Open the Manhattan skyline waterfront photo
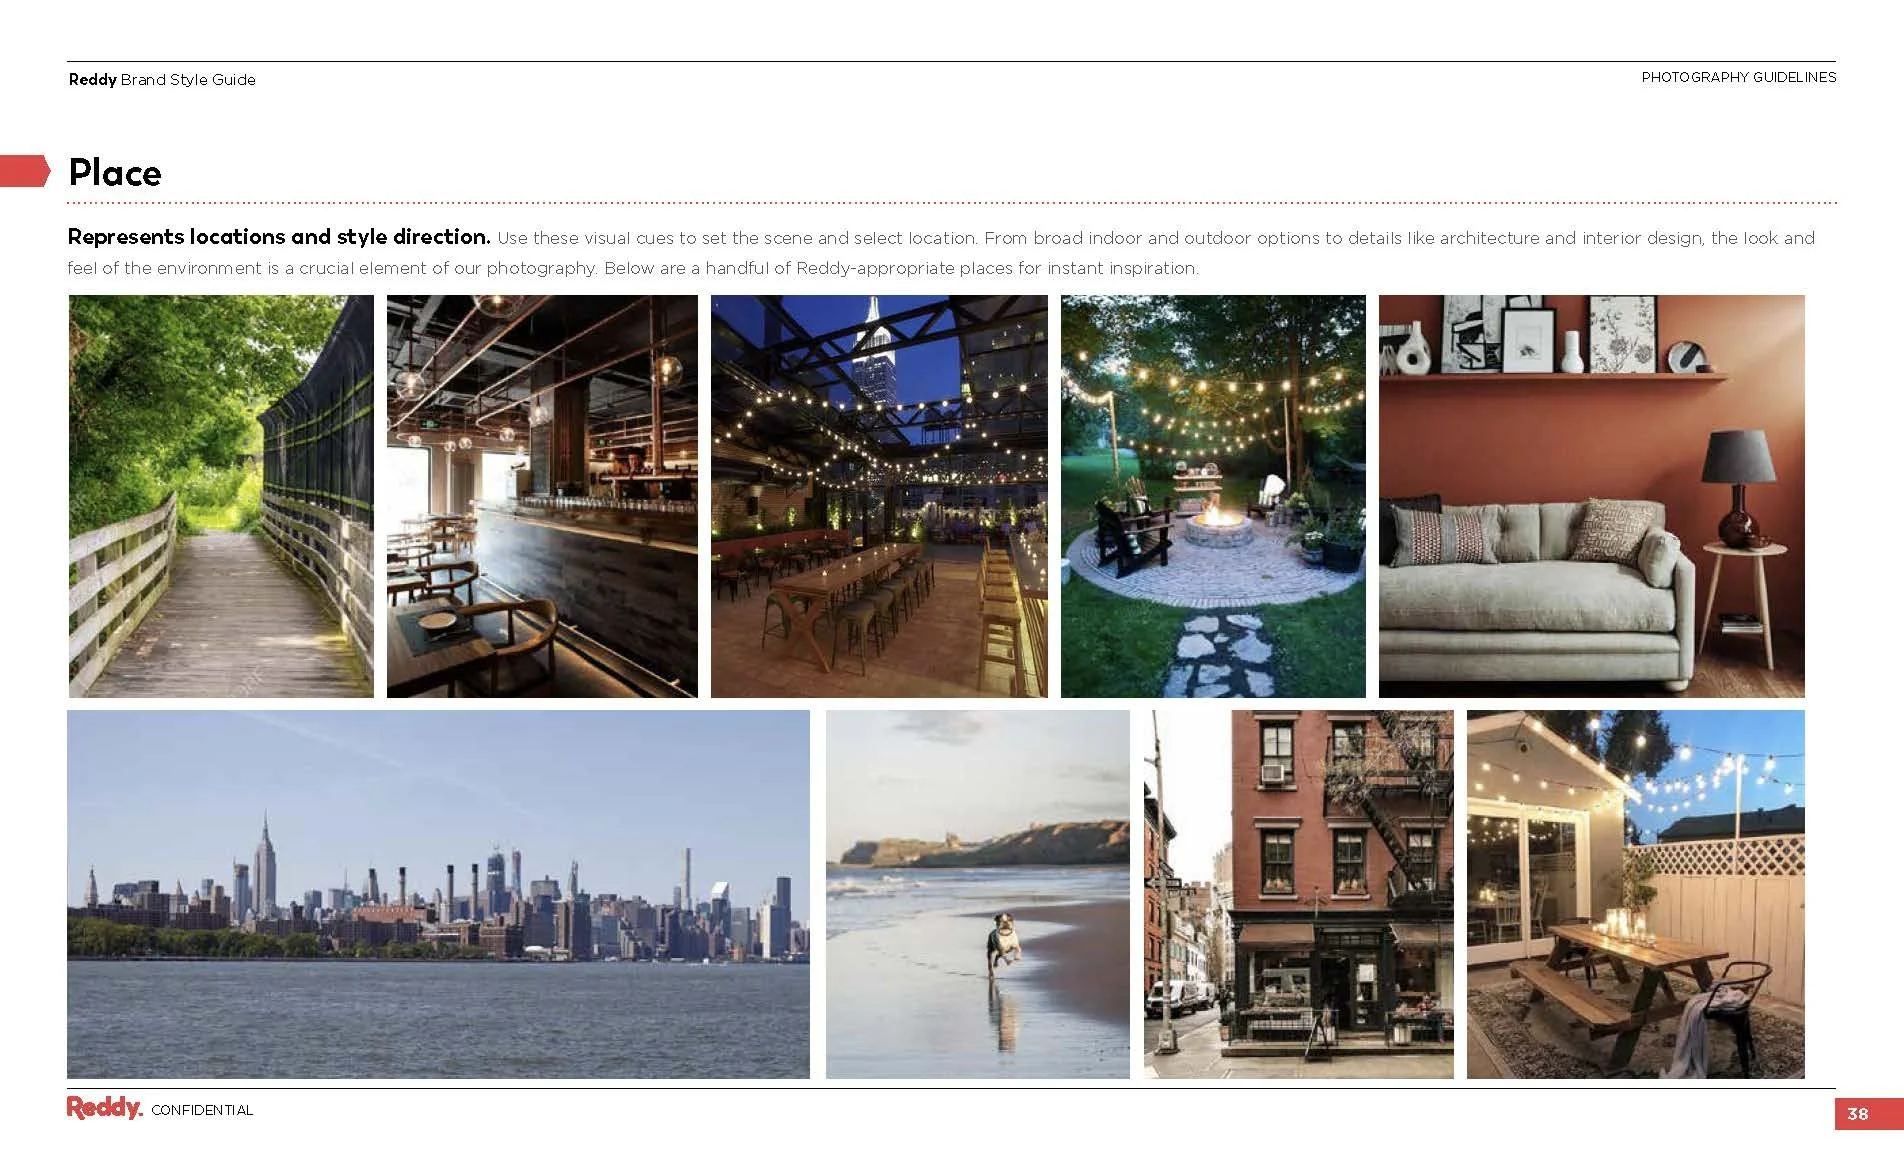This screenshot has width=1904, height=1156. [438, 894]
